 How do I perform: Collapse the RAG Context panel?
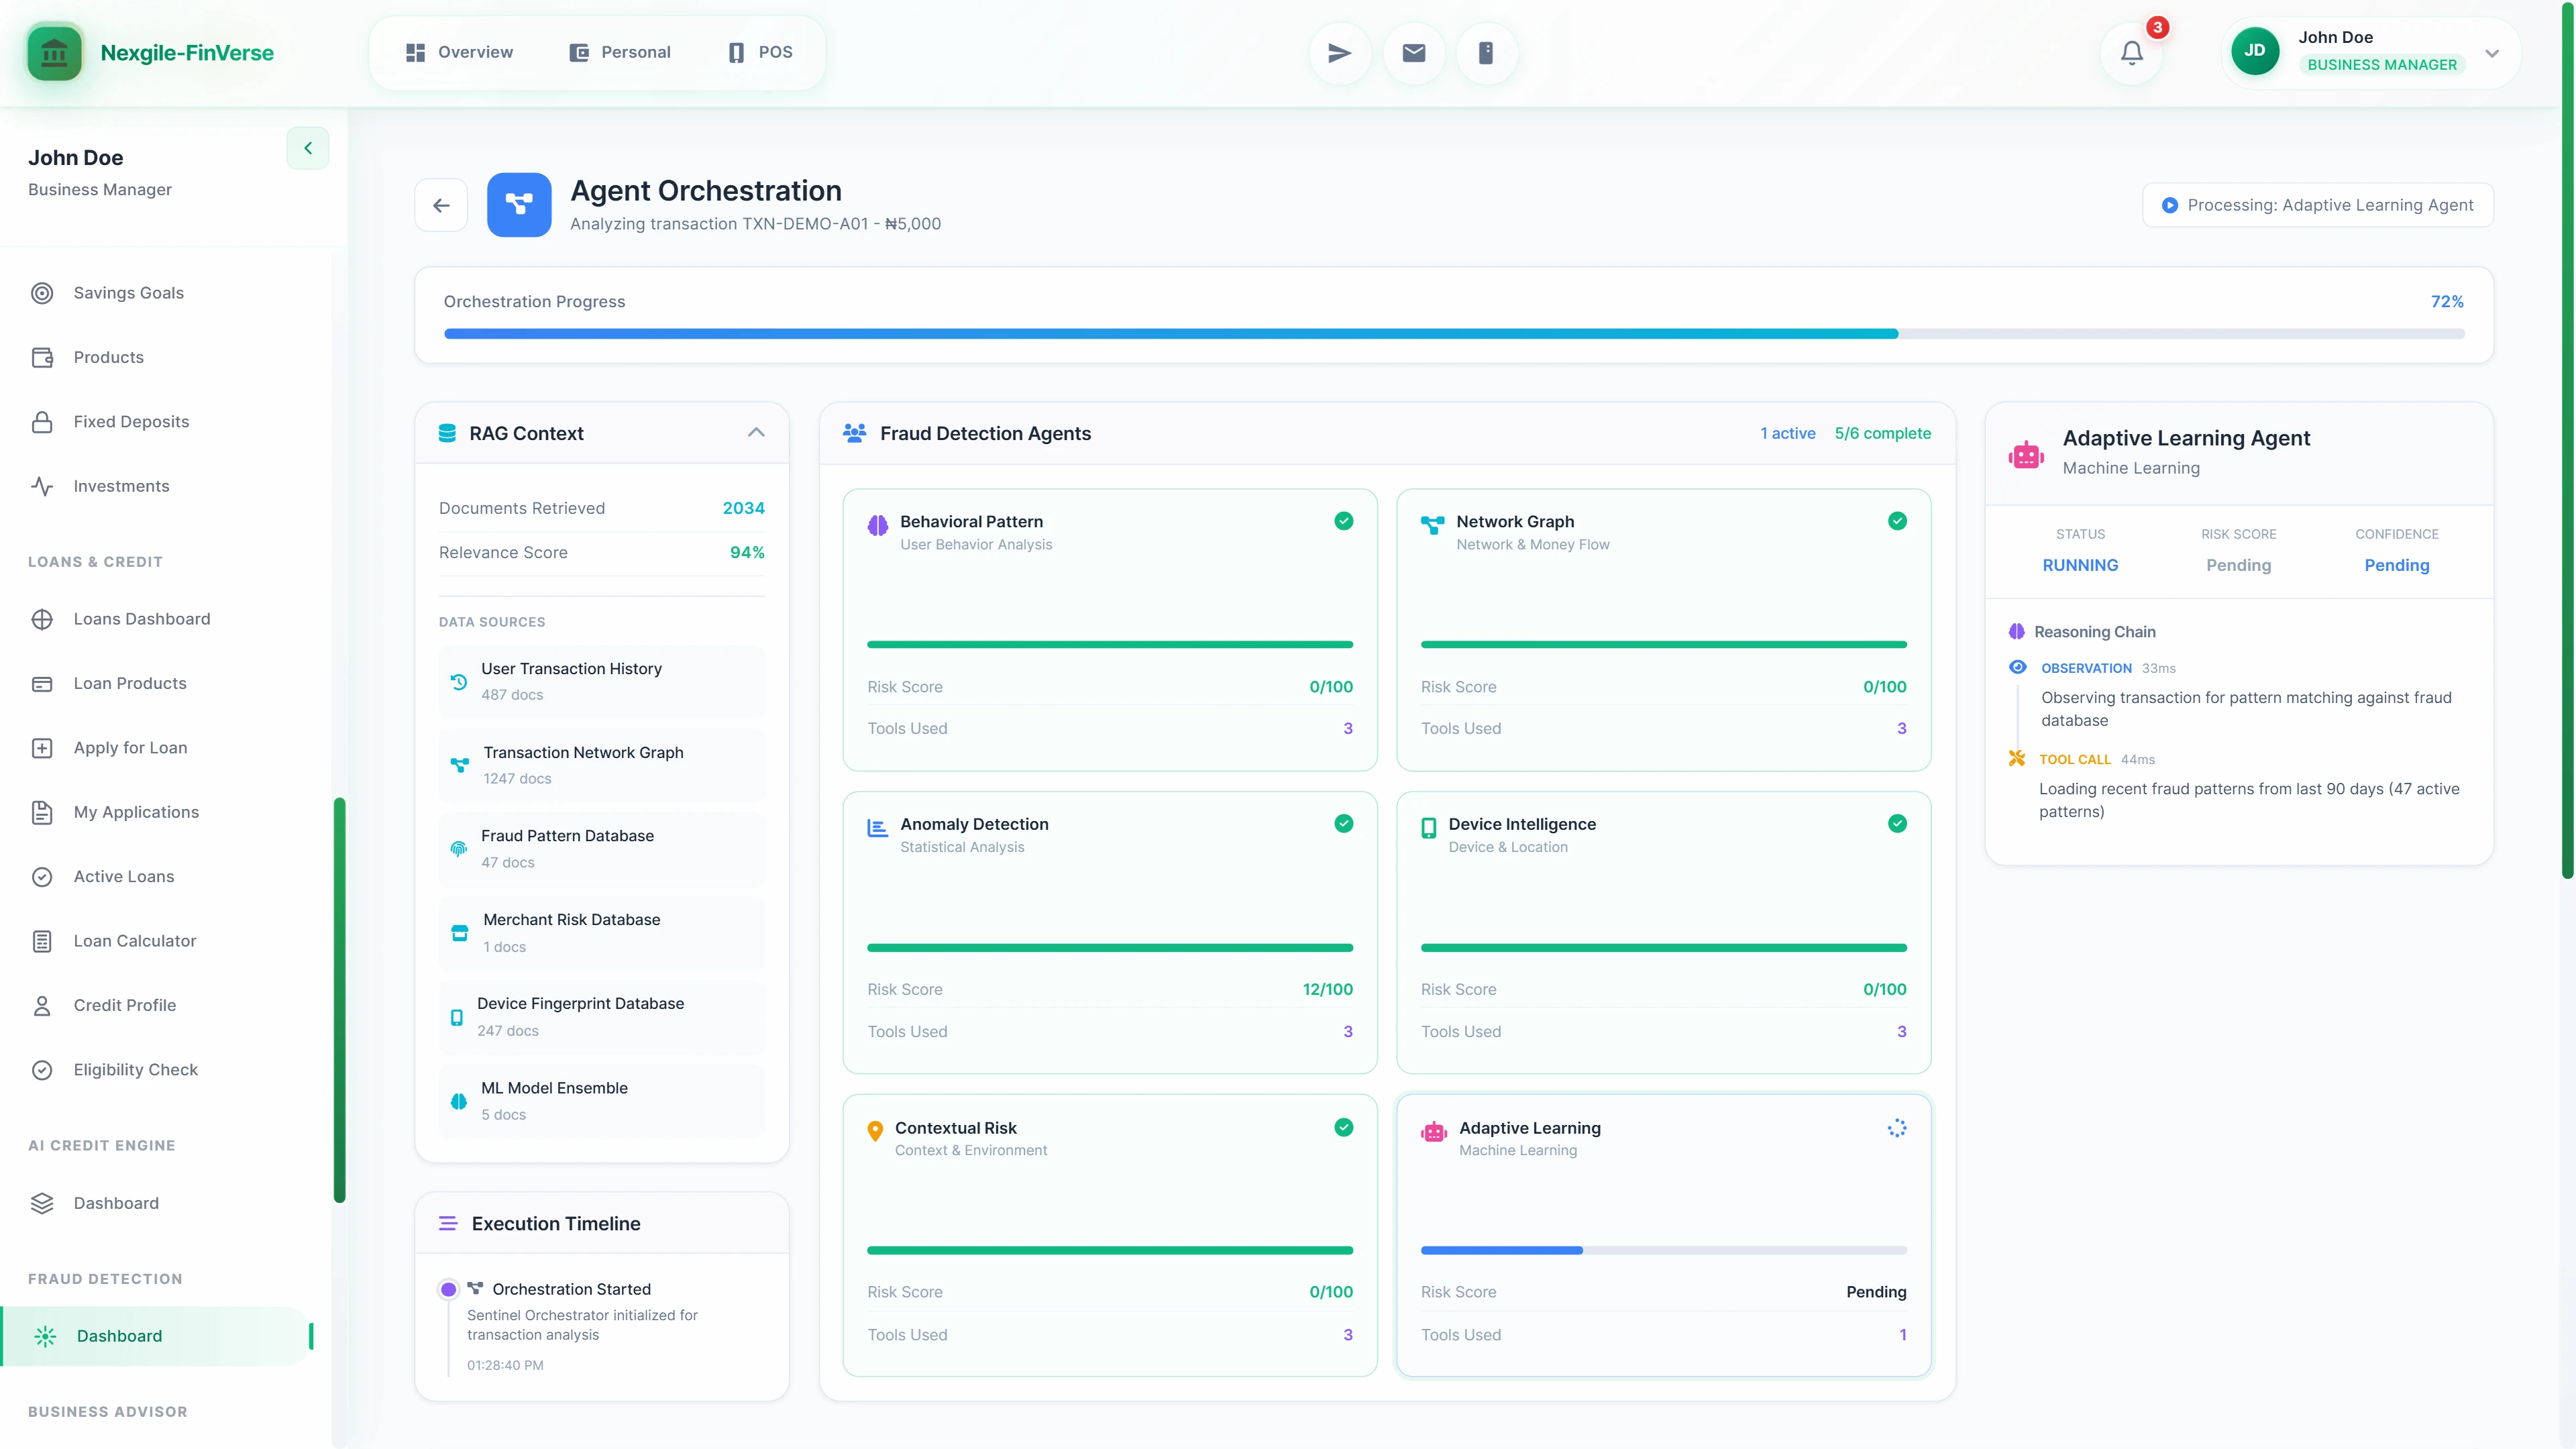pyautogui.click(x=756, y=433)
